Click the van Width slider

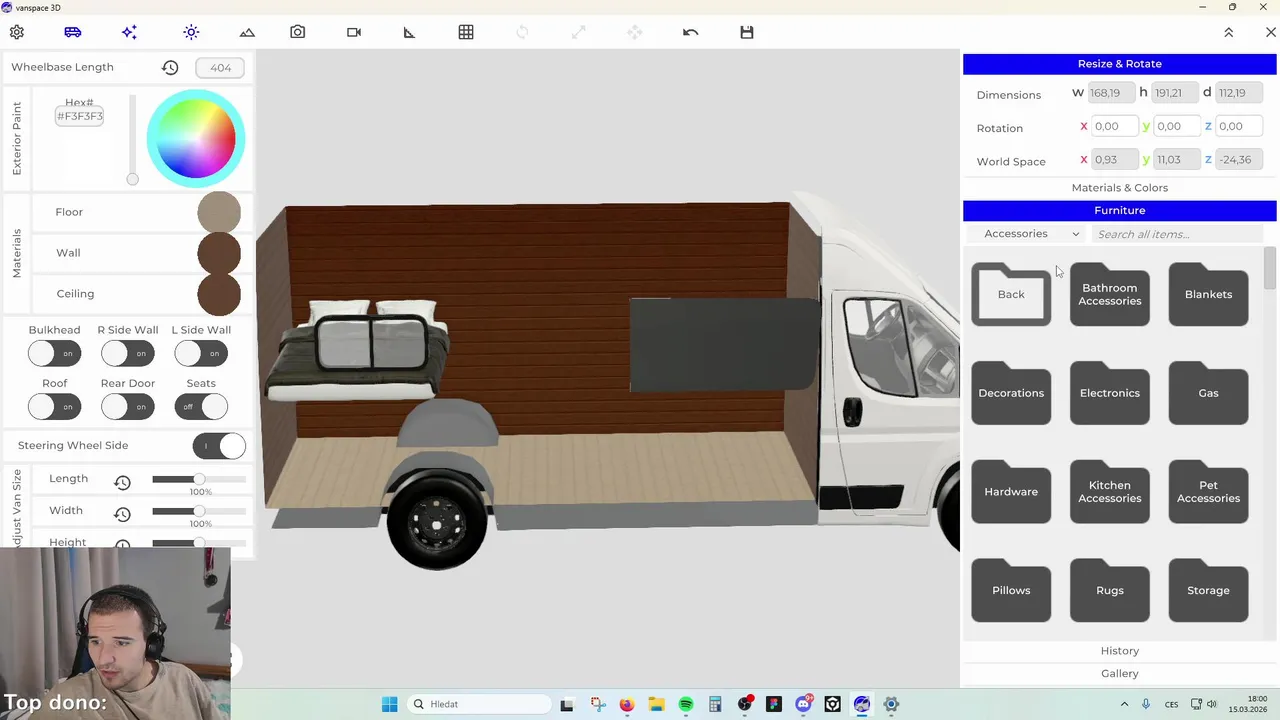[x=199, y=512]
